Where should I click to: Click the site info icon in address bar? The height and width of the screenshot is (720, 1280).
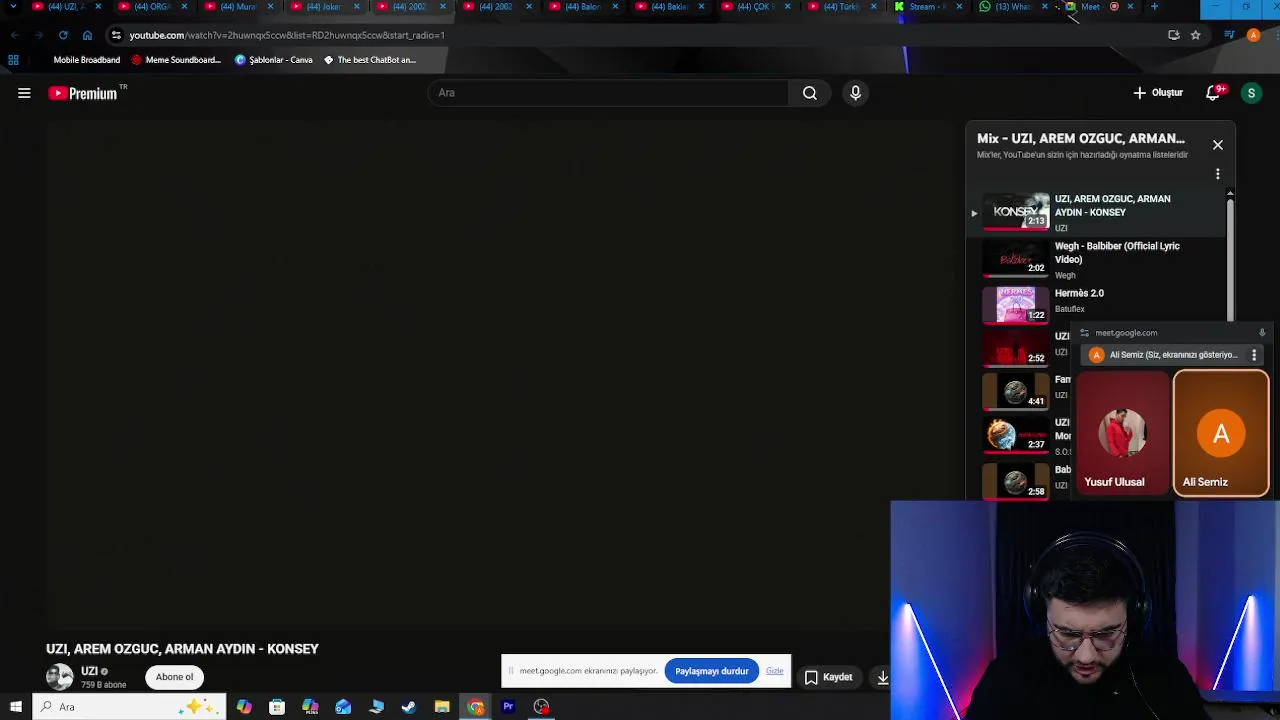coord(116,35)
